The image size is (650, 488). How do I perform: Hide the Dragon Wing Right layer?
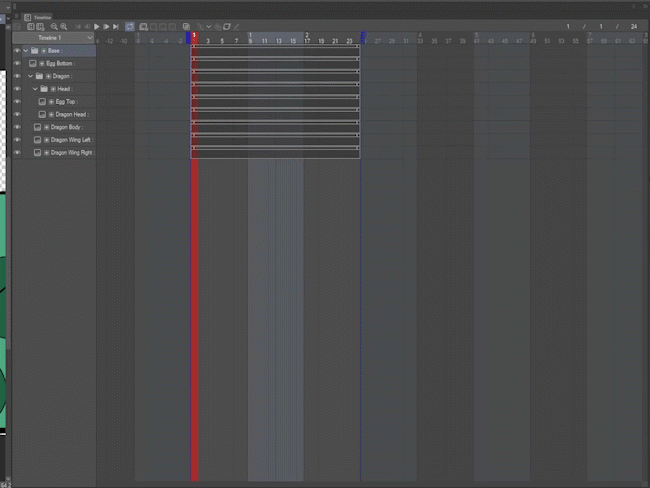coord(17,153)
